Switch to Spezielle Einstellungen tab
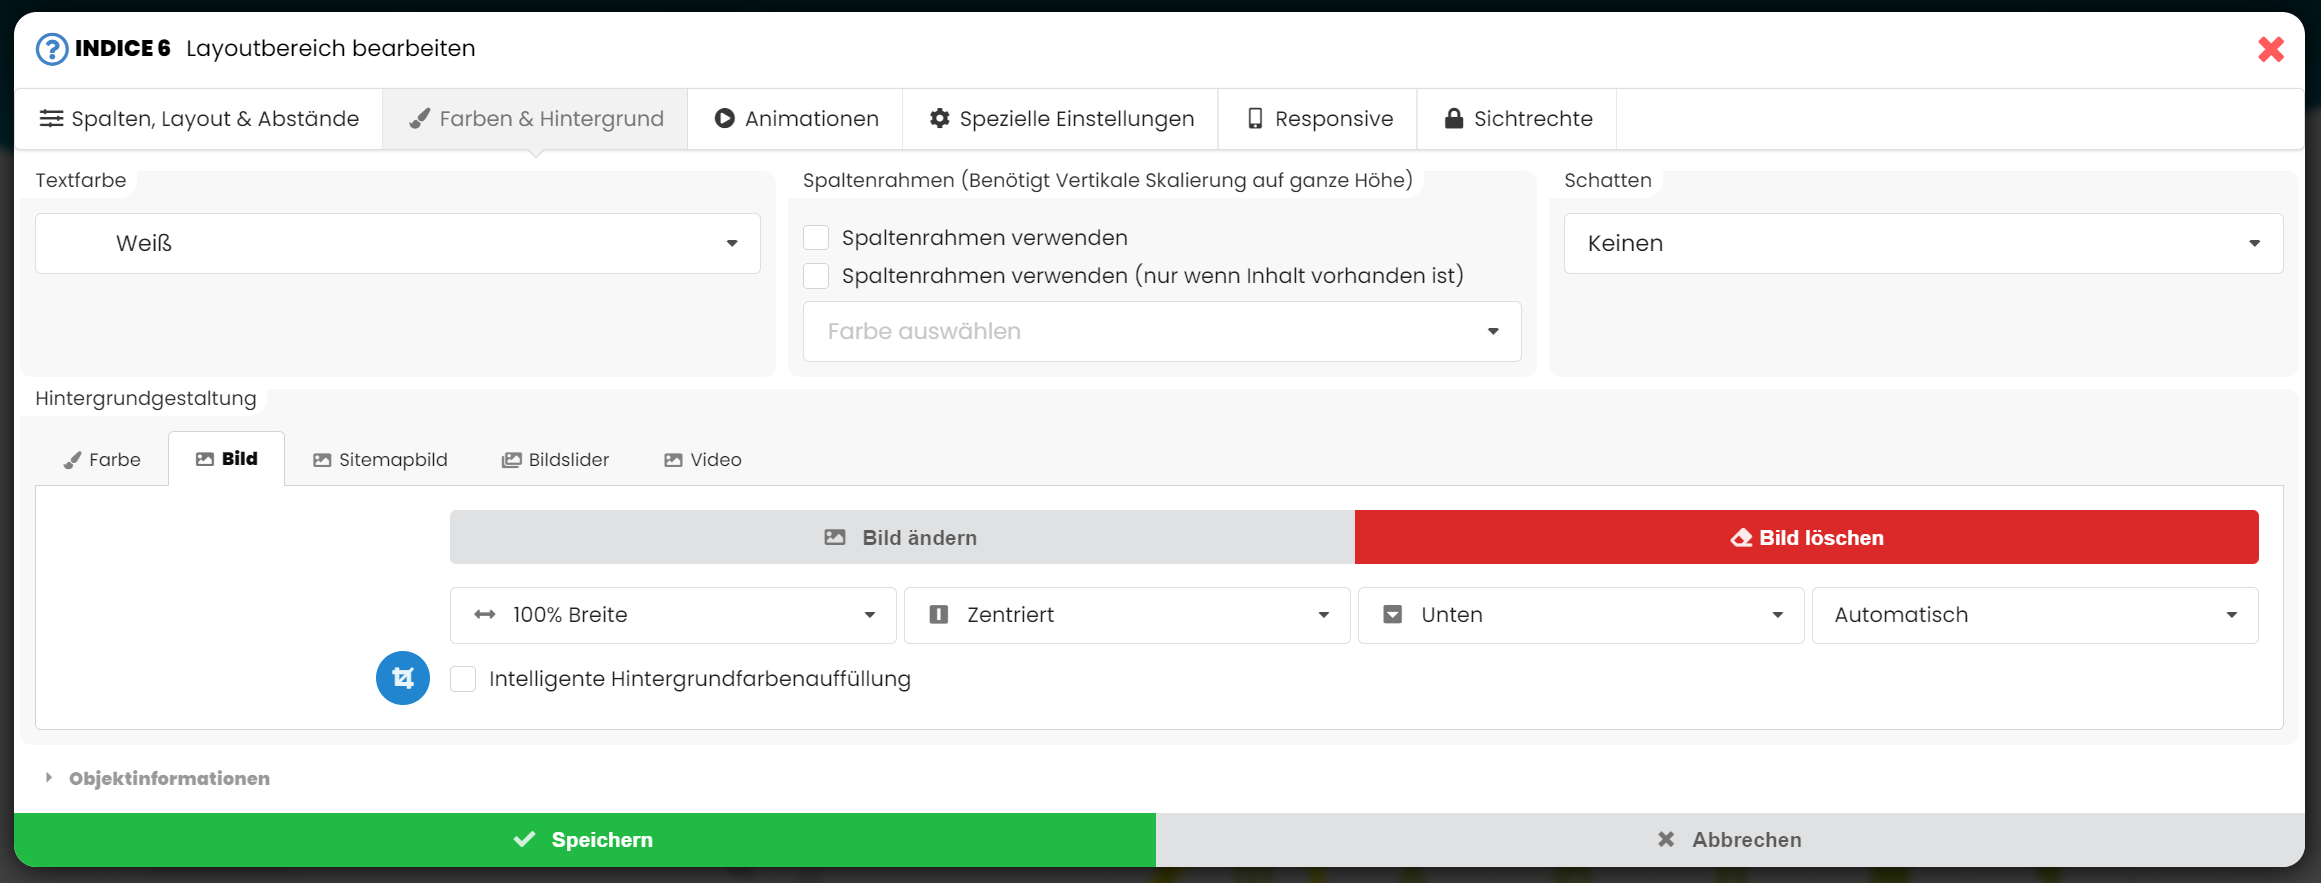Viewport: 2321px width, 883px height. [x=1060, y=119]
